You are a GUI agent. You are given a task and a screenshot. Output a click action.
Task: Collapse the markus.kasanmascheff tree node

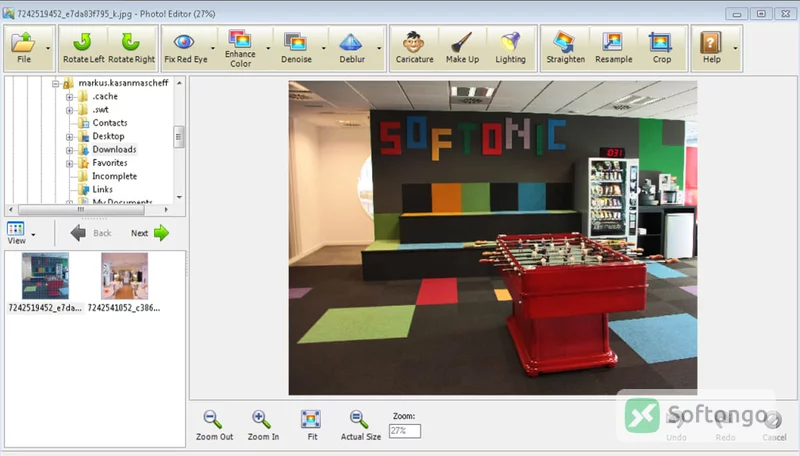click(x=56, y=83)
